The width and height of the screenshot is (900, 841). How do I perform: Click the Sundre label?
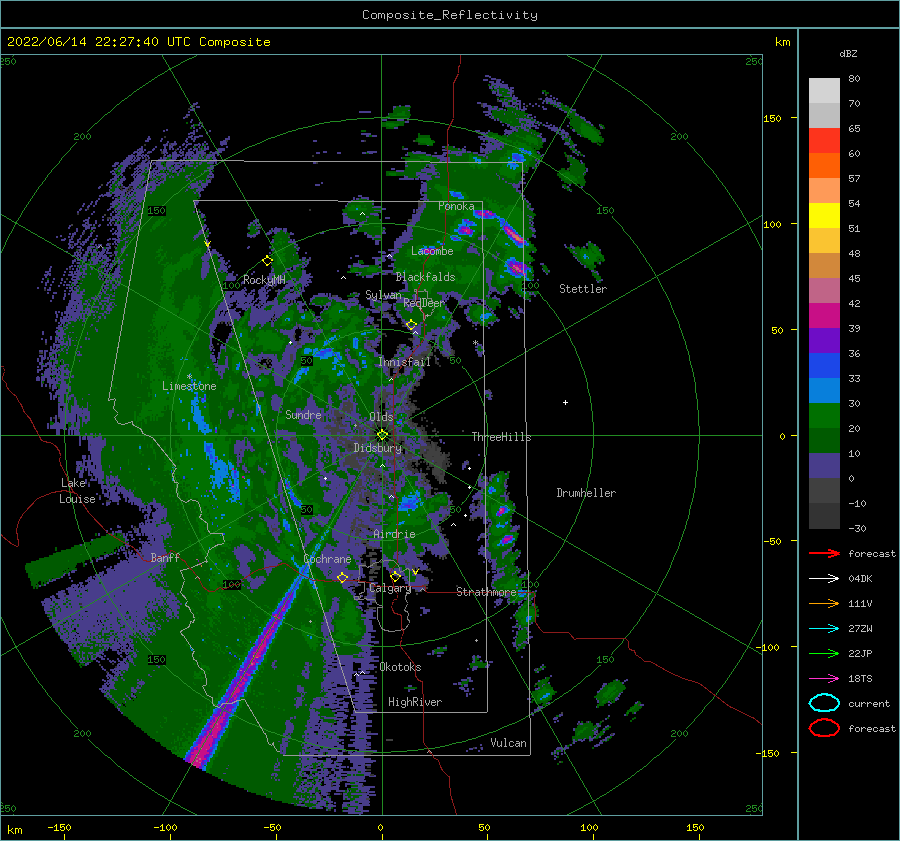303,415
